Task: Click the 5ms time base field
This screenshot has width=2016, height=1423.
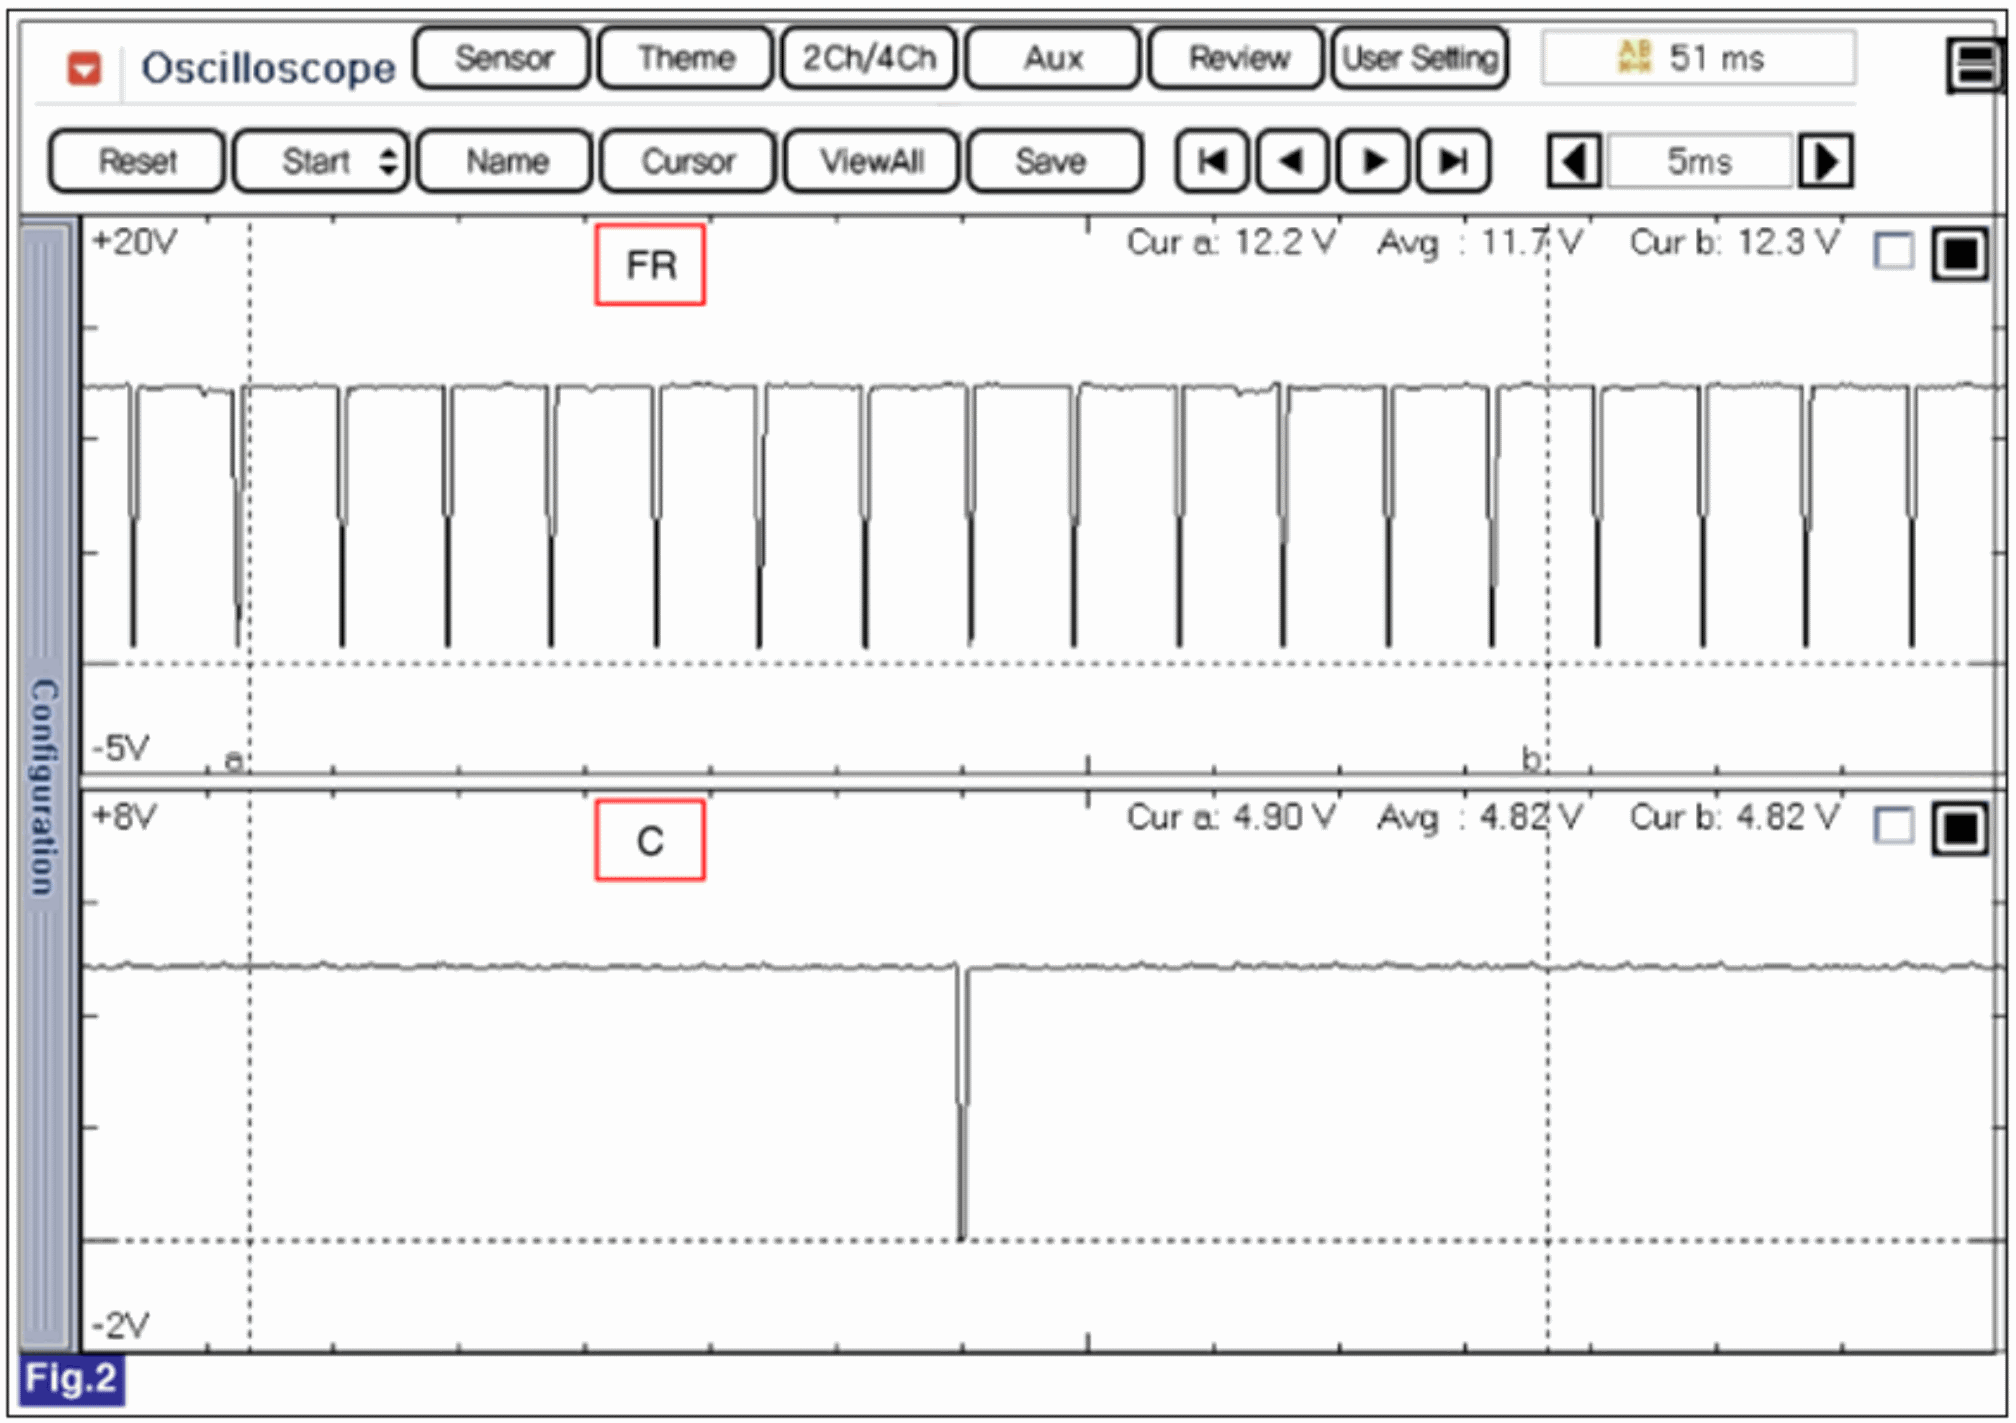Action: (1699, 161)
